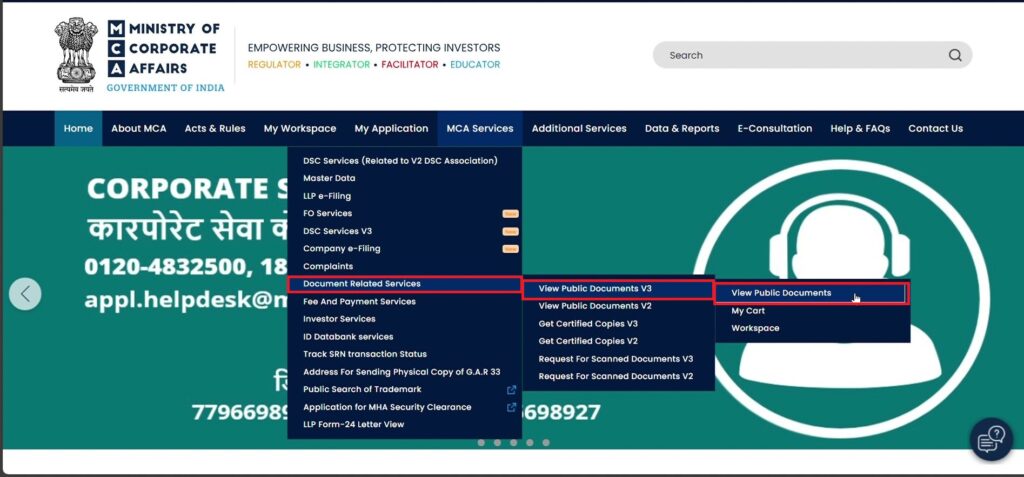
Task: Open the About MCA menu
Action: [138, 129]
